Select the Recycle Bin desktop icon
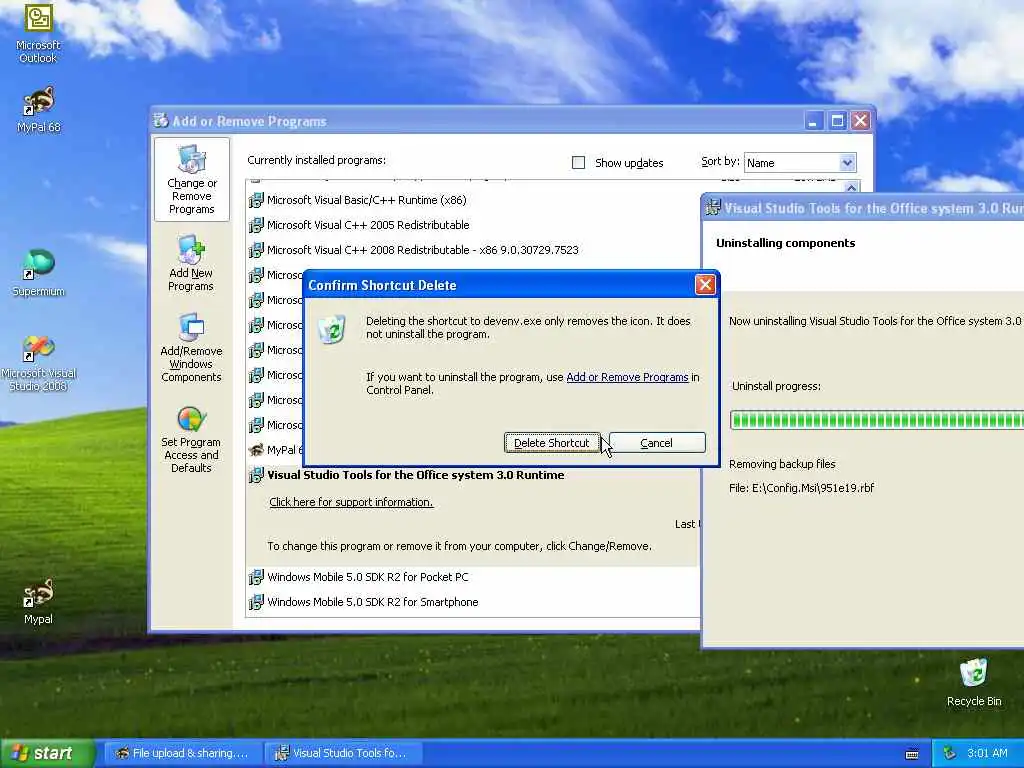The width and height of the screenshot is (1024, 768). coord(974,682)
